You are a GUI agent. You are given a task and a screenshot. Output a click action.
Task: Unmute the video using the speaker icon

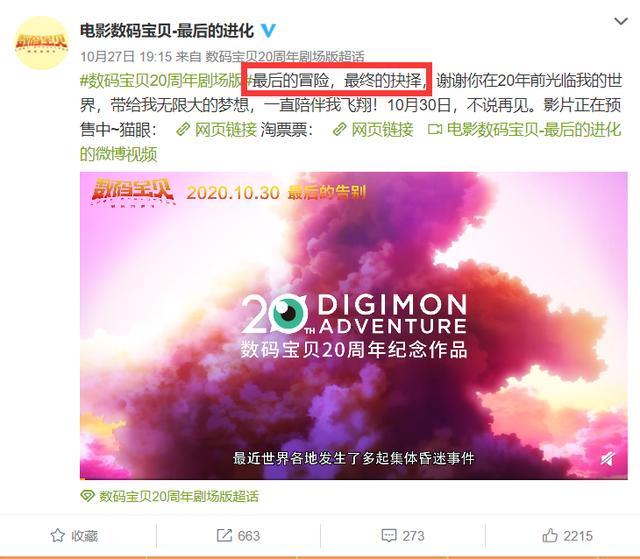point(607,459)
